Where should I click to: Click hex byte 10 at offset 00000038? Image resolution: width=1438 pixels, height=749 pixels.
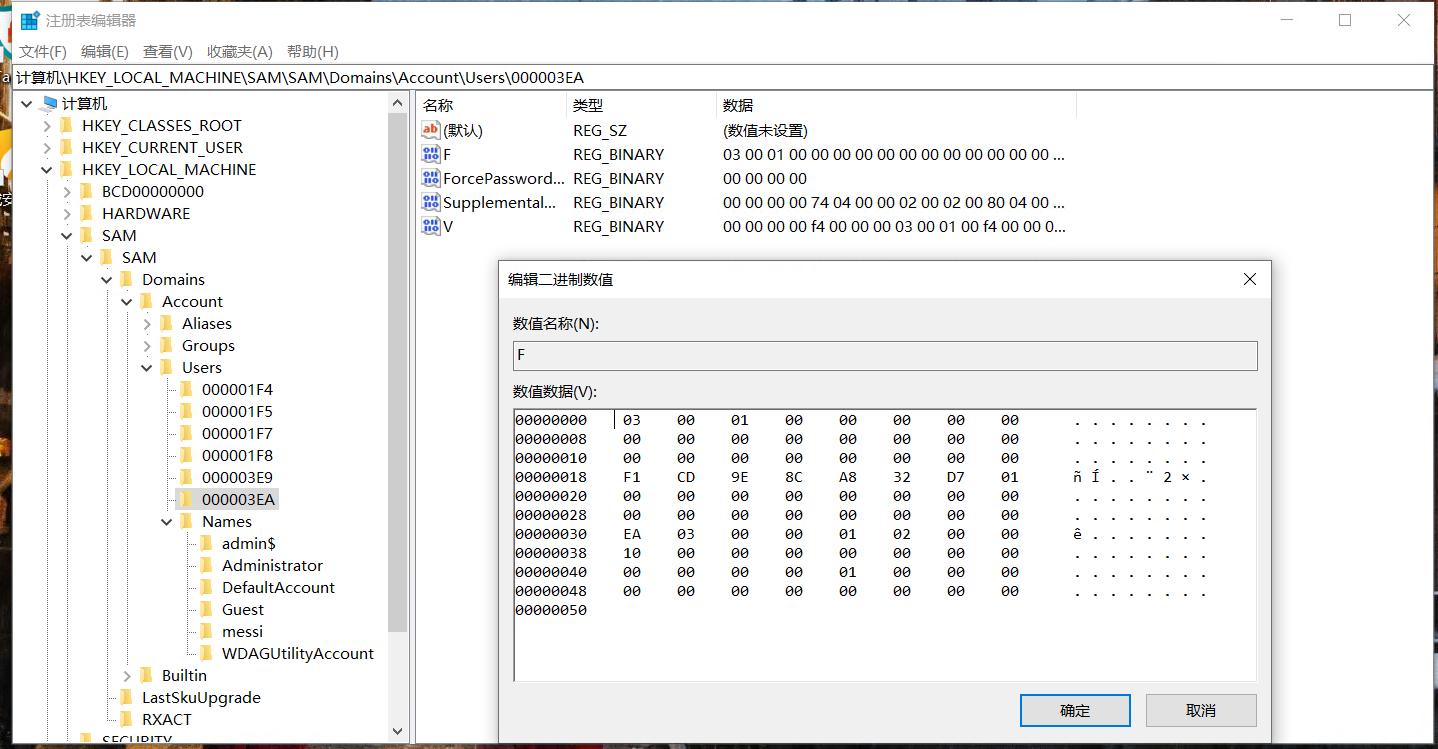pyautogui.click(x=632, y=553)
